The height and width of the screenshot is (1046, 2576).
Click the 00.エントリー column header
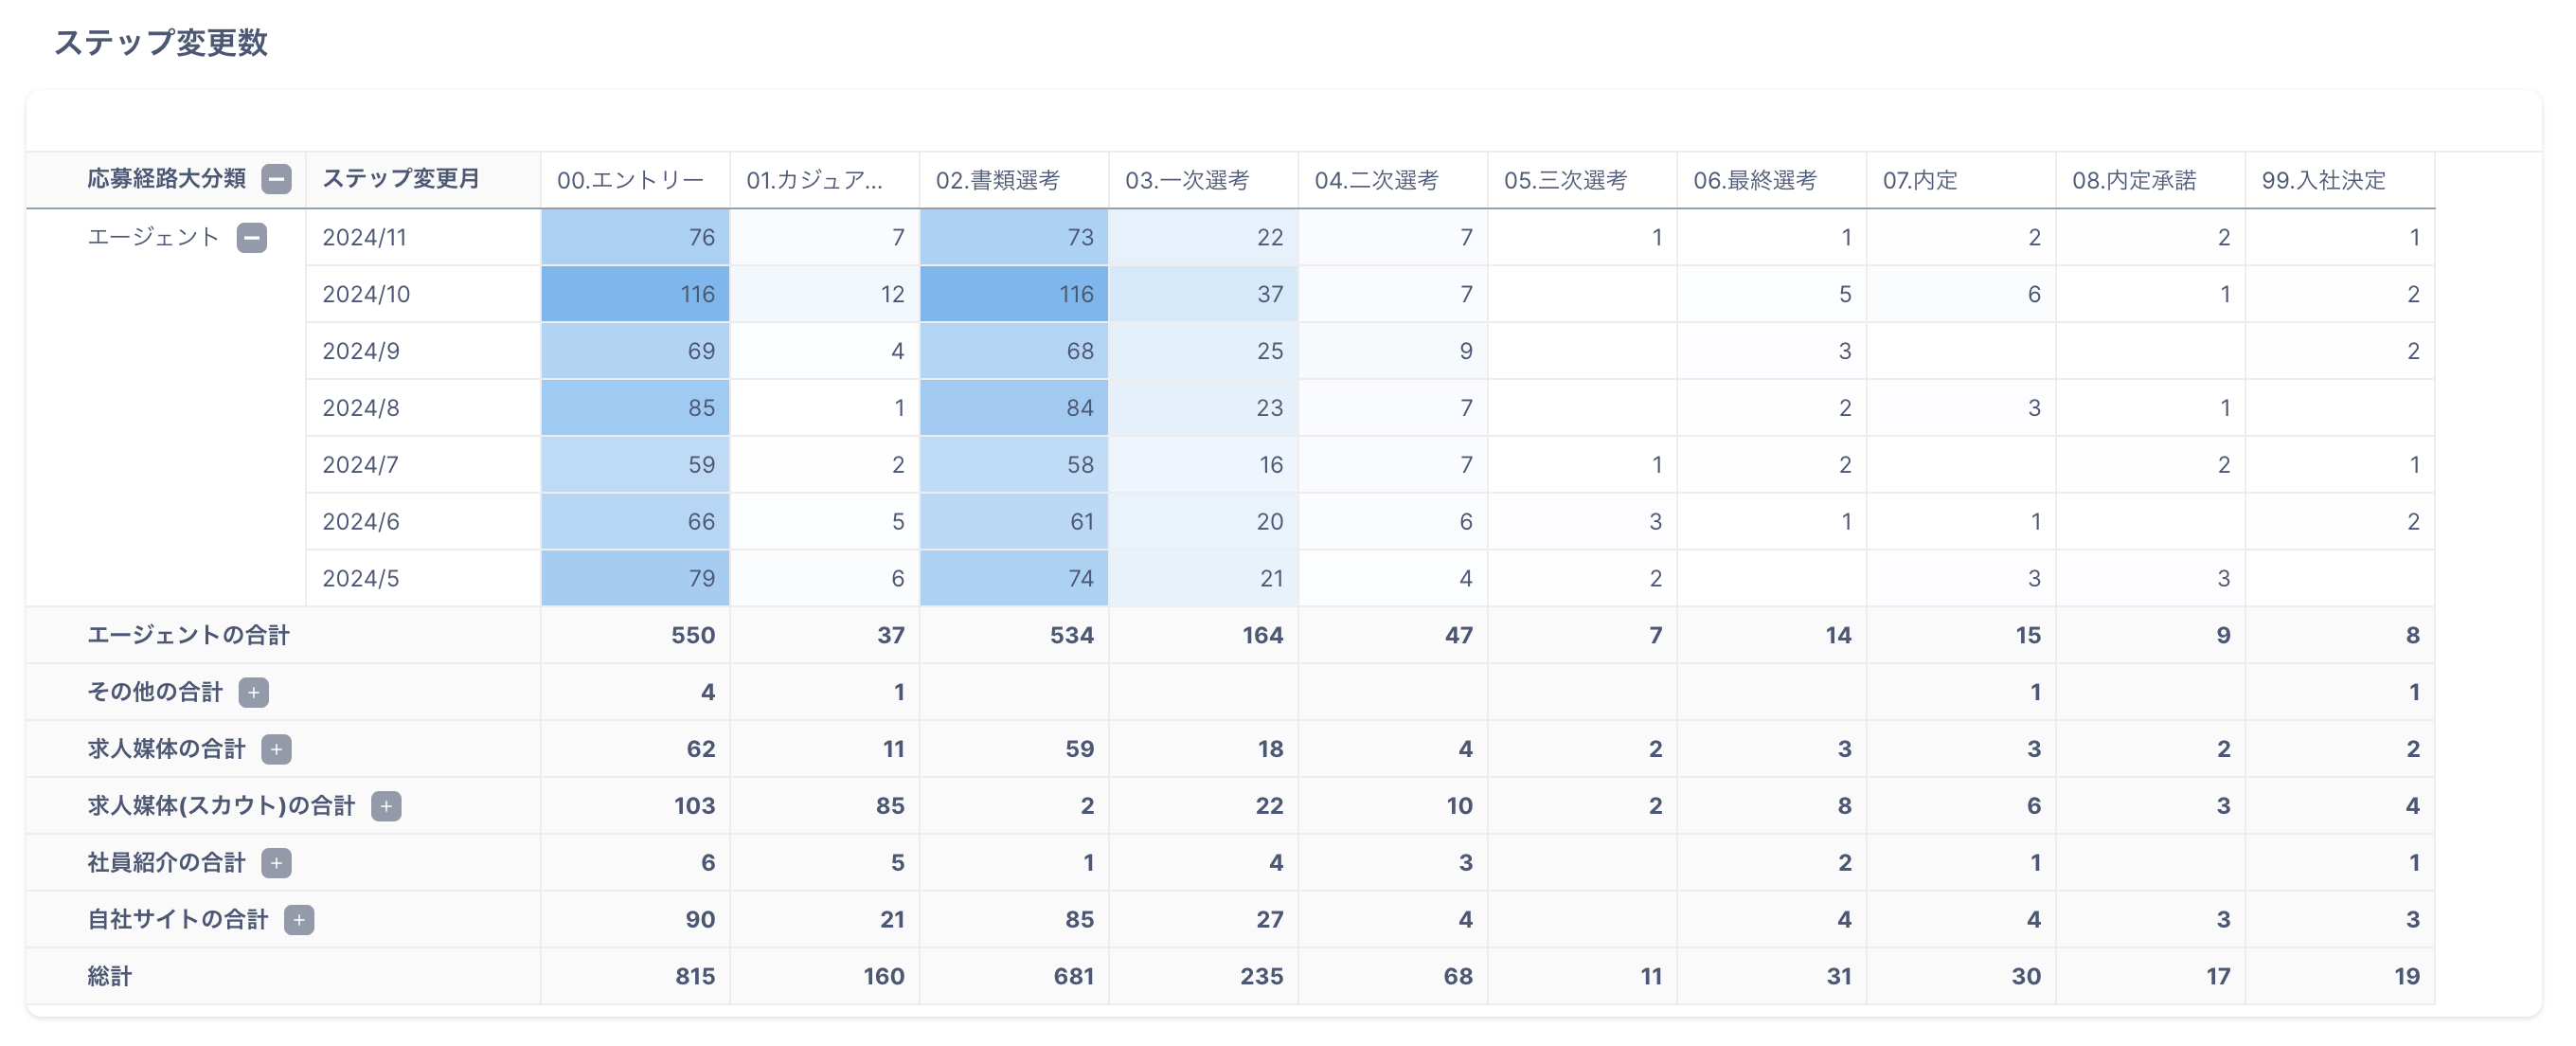pyautogui.click(x=630, y=180)
